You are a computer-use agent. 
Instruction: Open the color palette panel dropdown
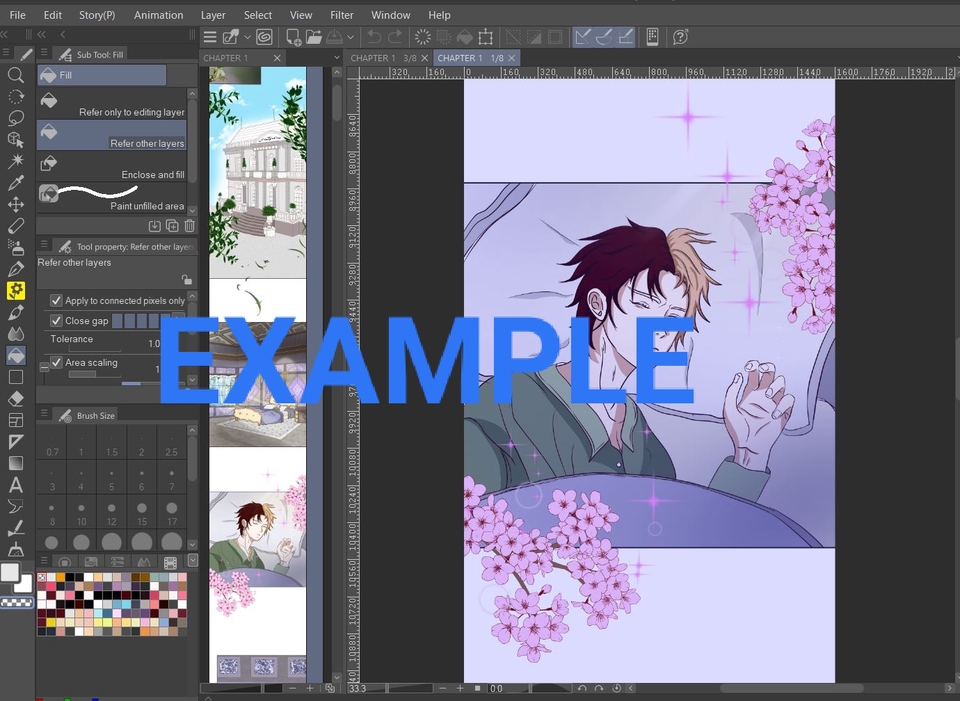coord(192,561)
